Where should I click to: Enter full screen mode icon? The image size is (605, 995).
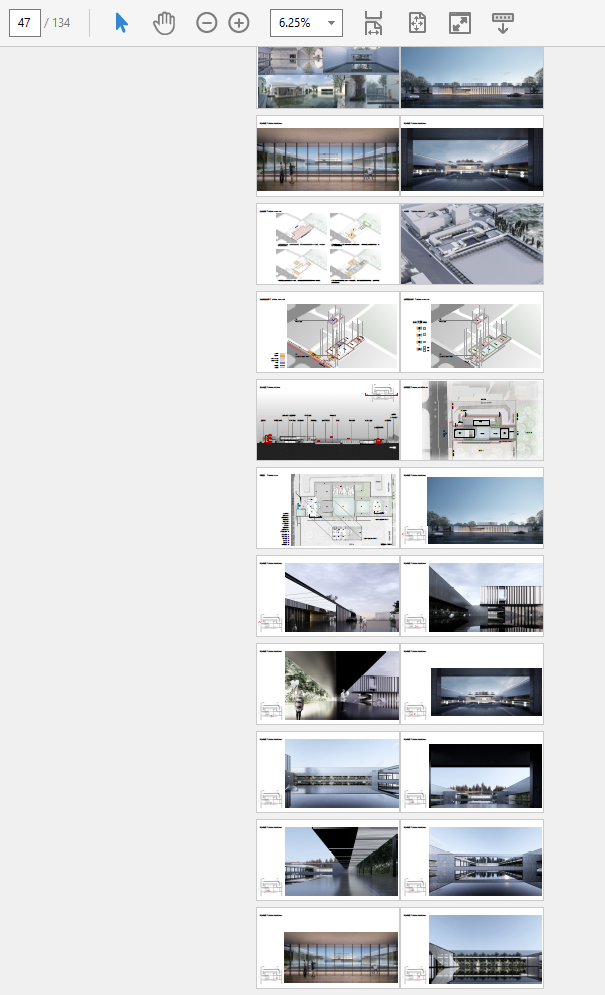pyautogui.click(x=460, y=23)
